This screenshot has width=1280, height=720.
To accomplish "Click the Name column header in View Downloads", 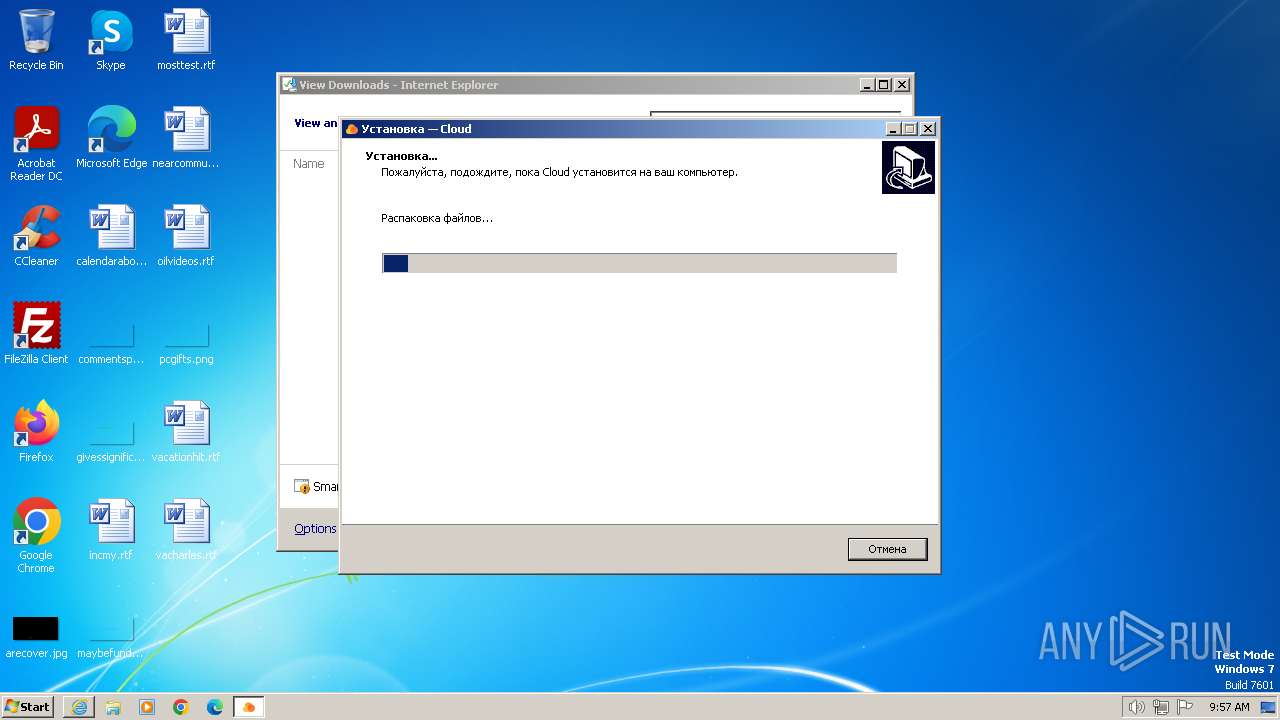I will click(309, 164).
